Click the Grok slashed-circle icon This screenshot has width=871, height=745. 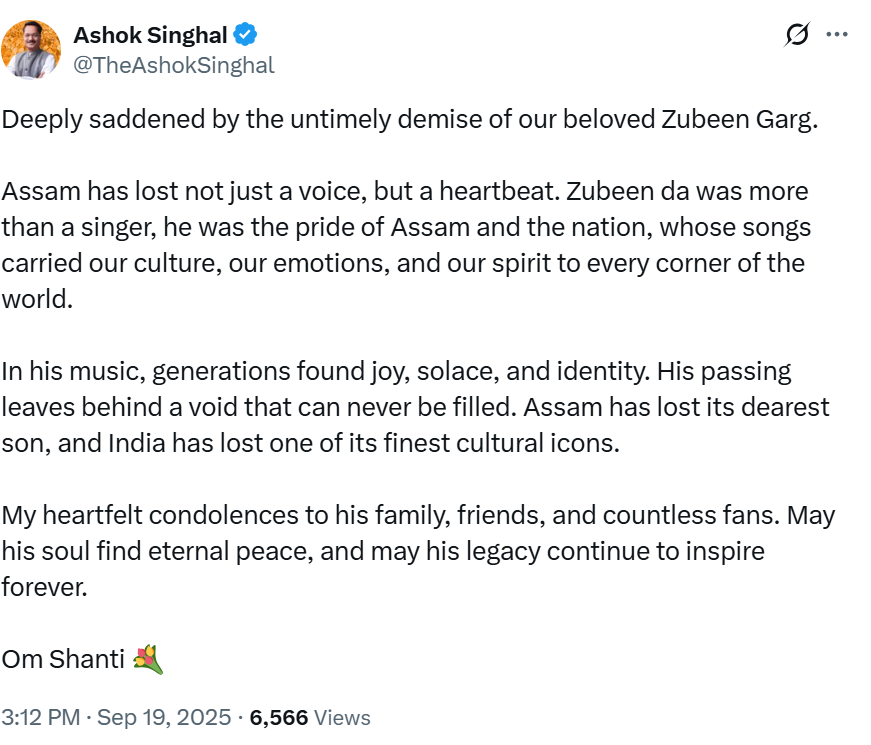click(797, 35)
